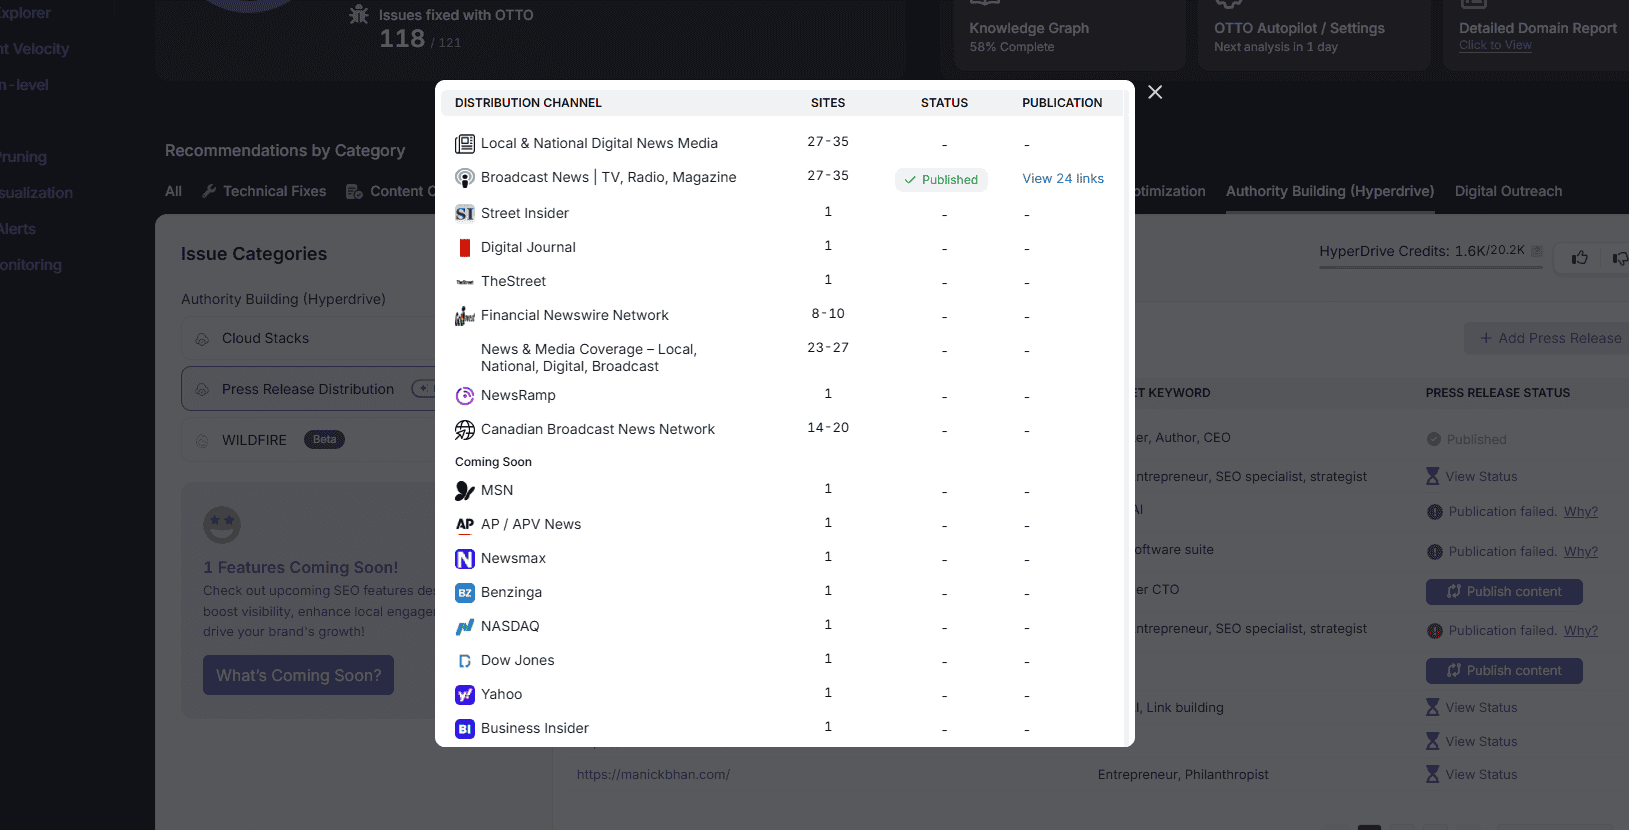The image size is (1629, 830).
Task: Close the distribution channel popup
Action: click(x=1155, y=92)
